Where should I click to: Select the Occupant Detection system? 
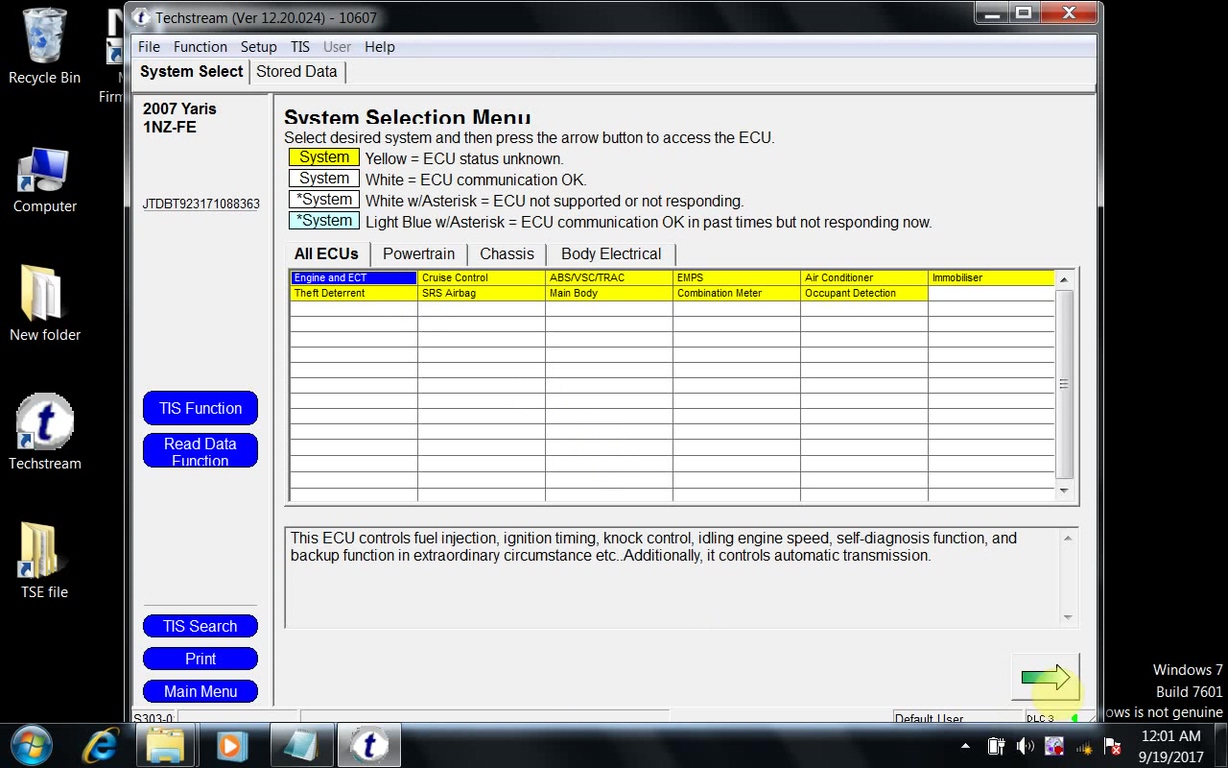[864, 293]
